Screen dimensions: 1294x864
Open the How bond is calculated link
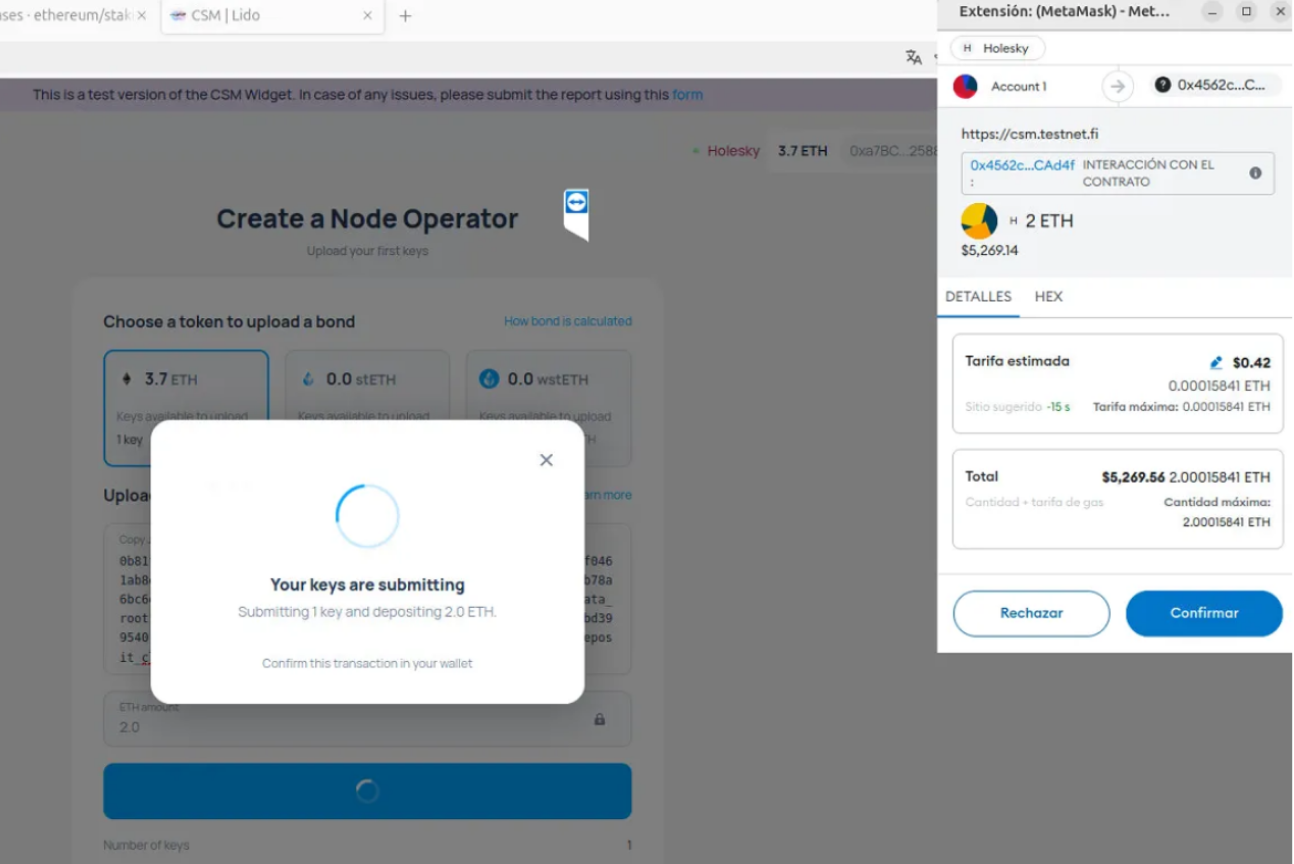point(567,321)
